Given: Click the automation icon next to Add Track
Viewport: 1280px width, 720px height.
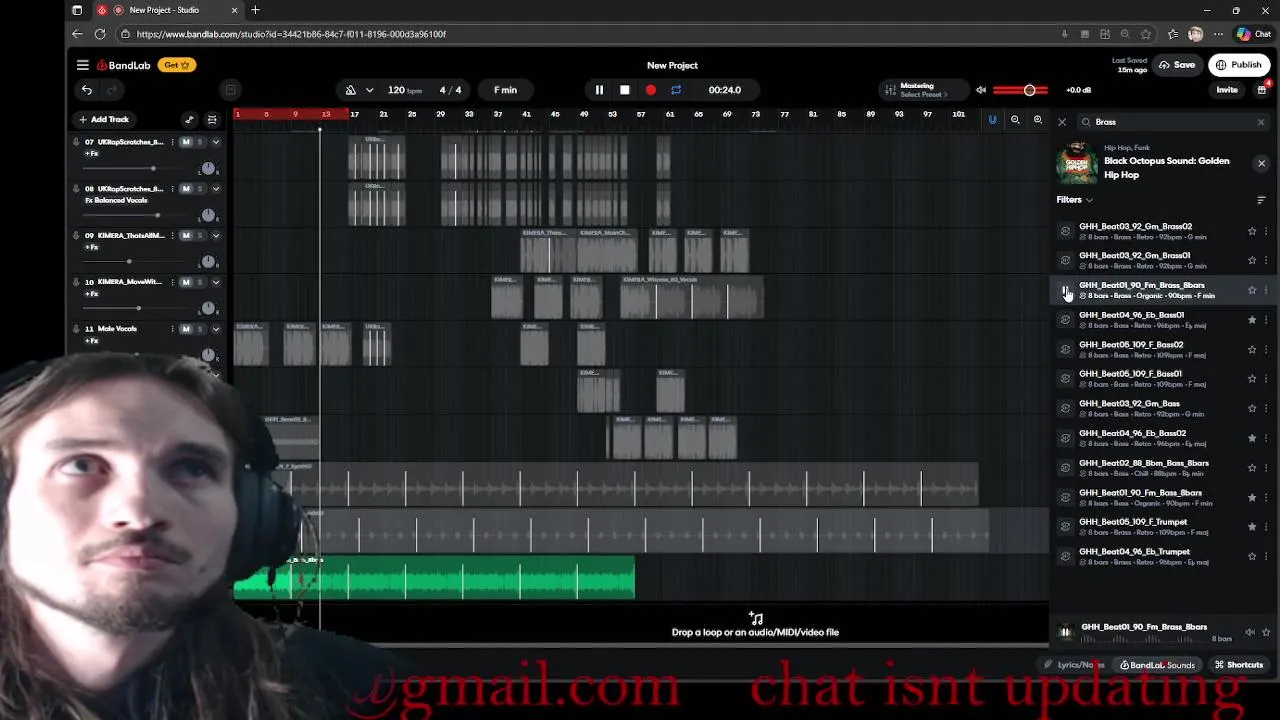Looking at the screenshot, I should 189,120.
